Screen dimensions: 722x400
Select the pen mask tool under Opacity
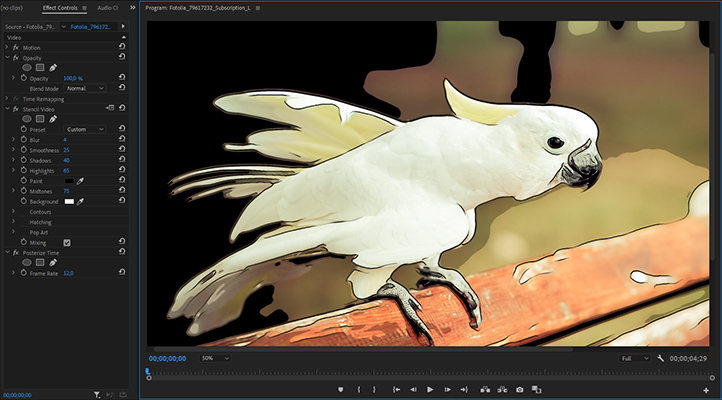[54, 67]
